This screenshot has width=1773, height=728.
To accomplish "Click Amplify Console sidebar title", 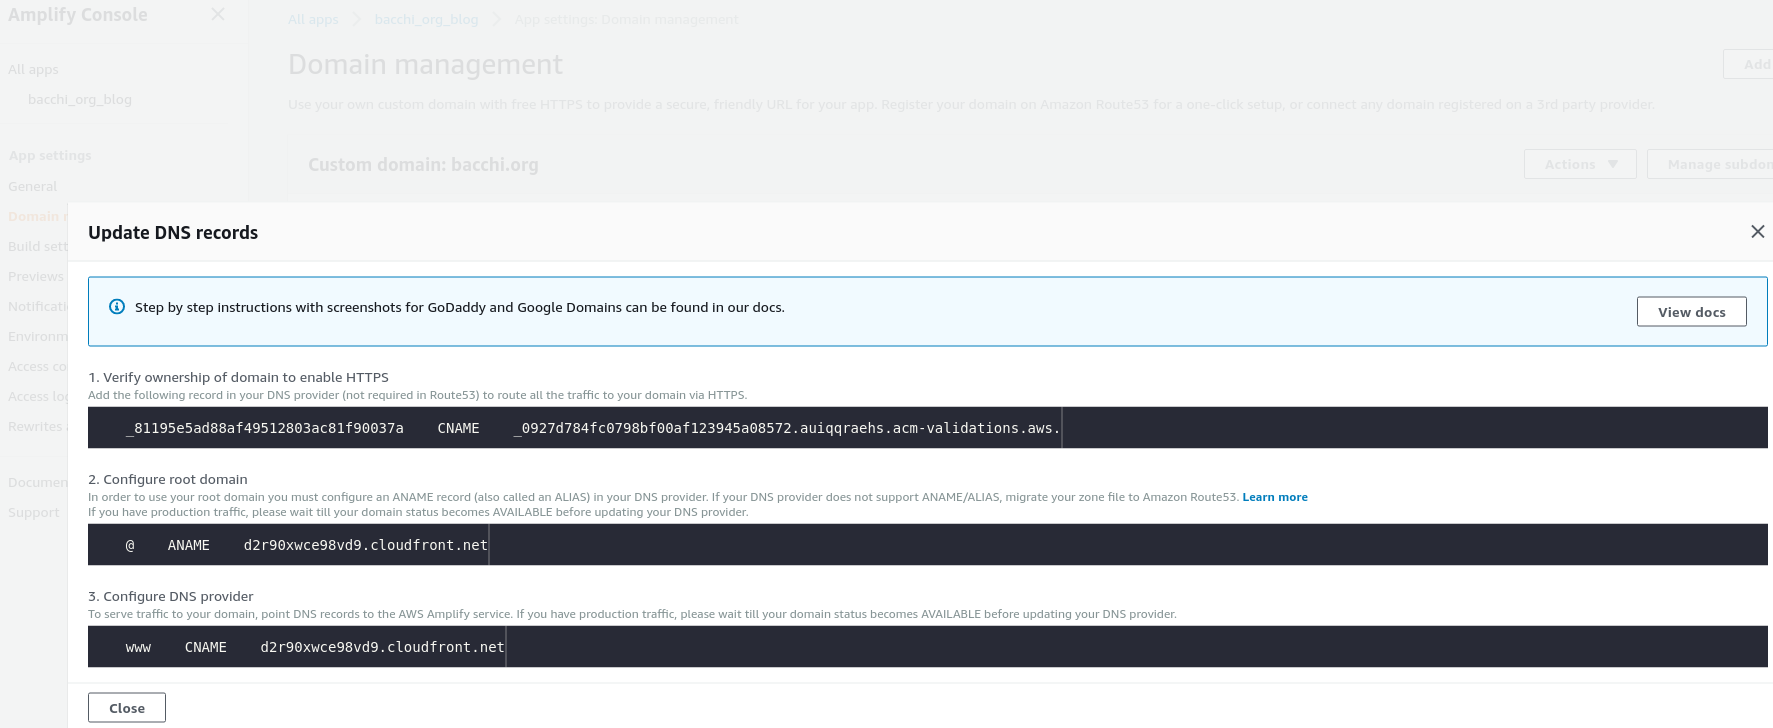I will tap(78, 15).
